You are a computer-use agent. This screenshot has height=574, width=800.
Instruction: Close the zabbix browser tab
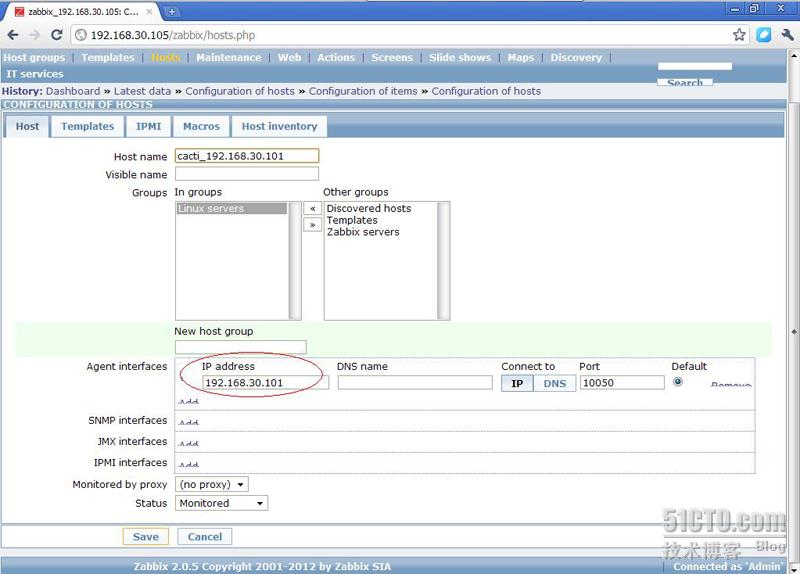pyautogui.click(x=149, y=11)
